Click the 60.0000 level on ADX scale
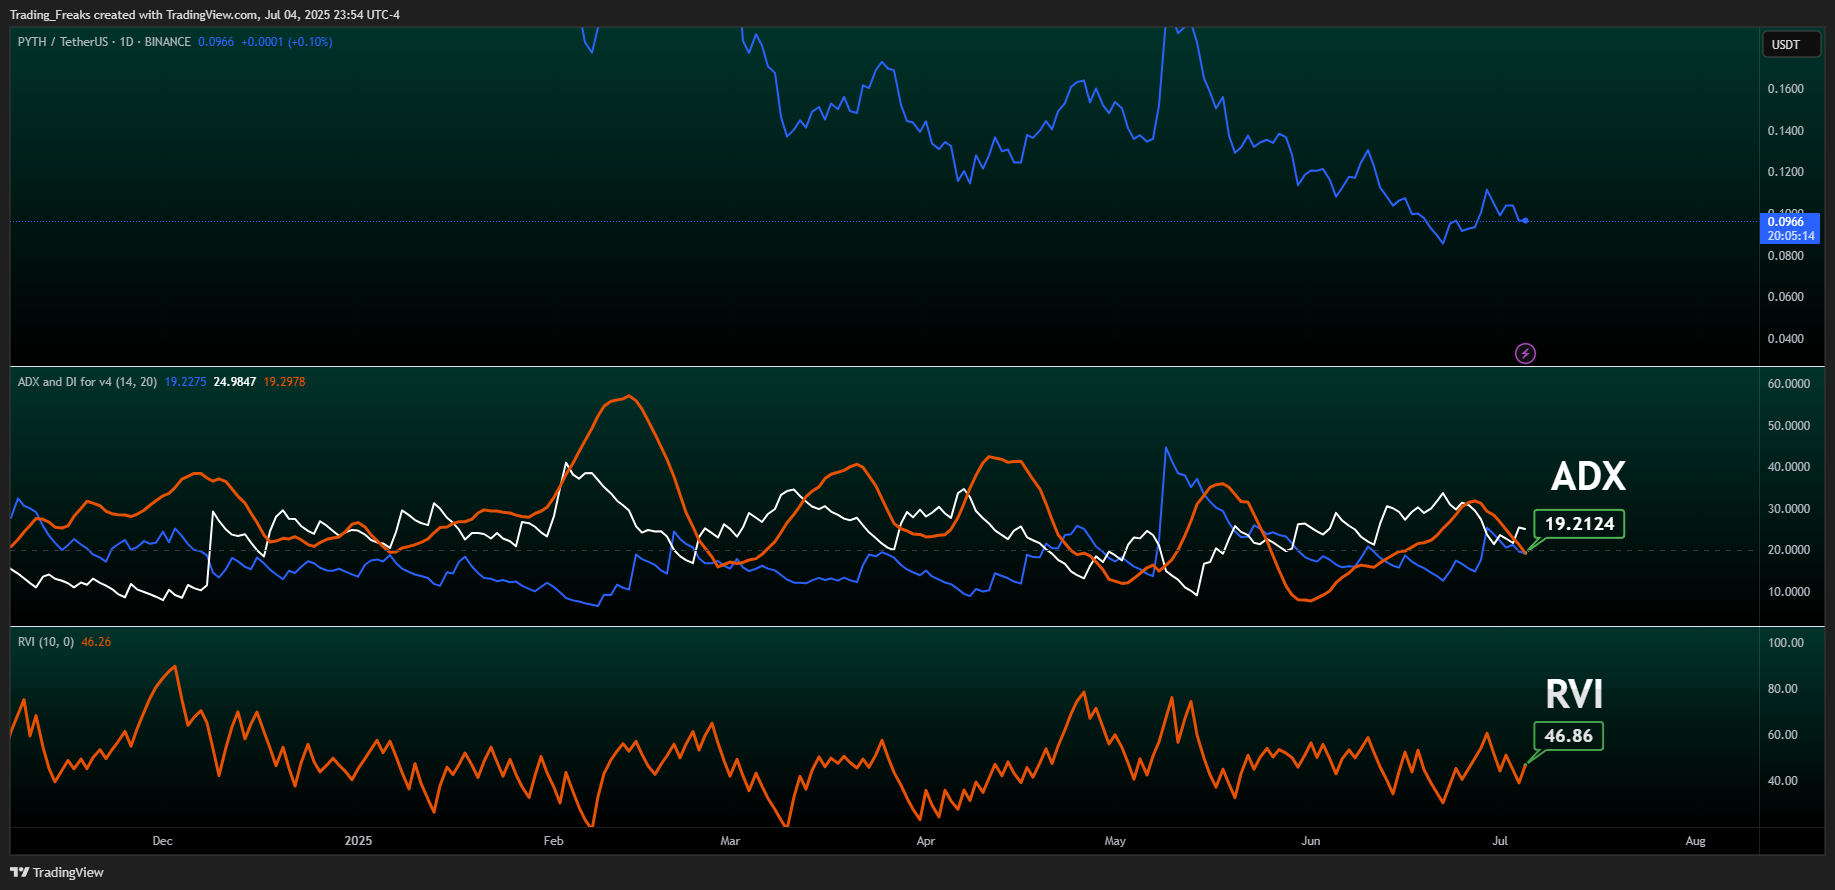Screen dimensions: 1835x890 (1788, 384)
